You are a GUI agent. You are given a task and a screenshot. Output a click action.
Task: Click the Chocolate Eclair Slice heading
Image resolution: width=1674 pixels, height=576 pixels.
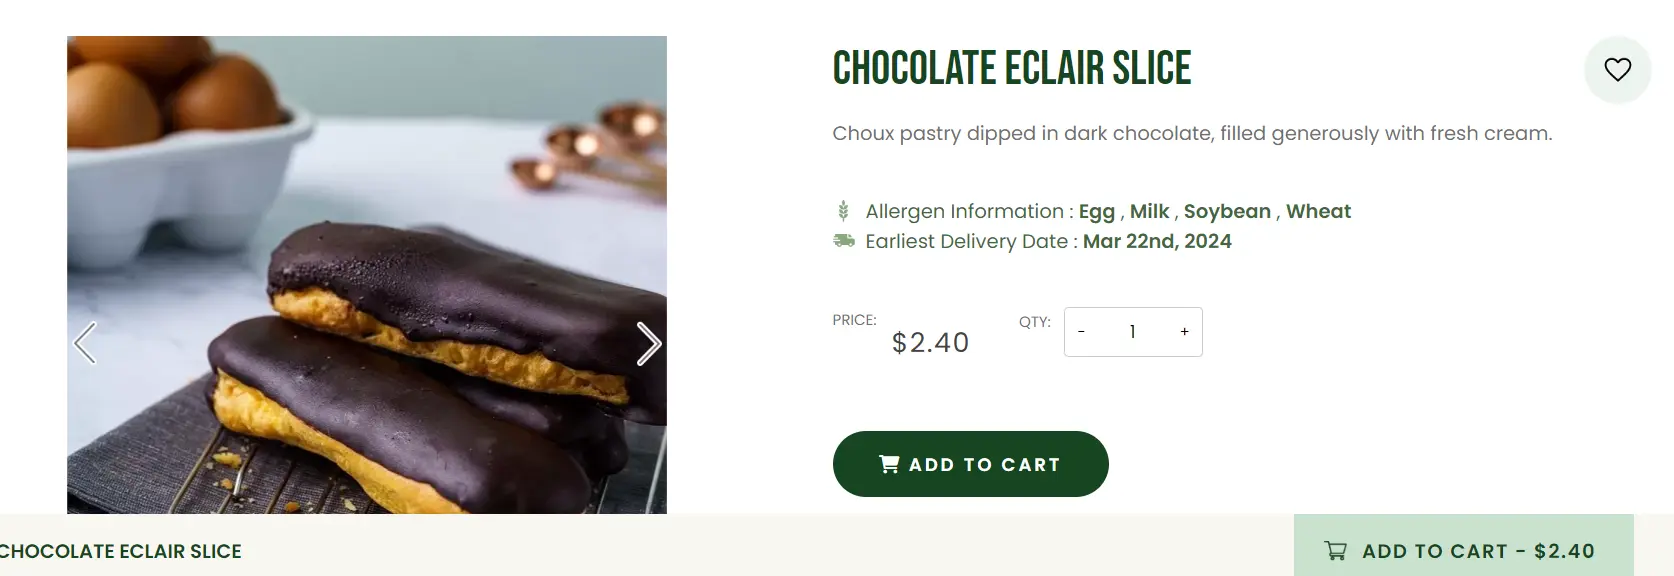(x=1011, y=68)
